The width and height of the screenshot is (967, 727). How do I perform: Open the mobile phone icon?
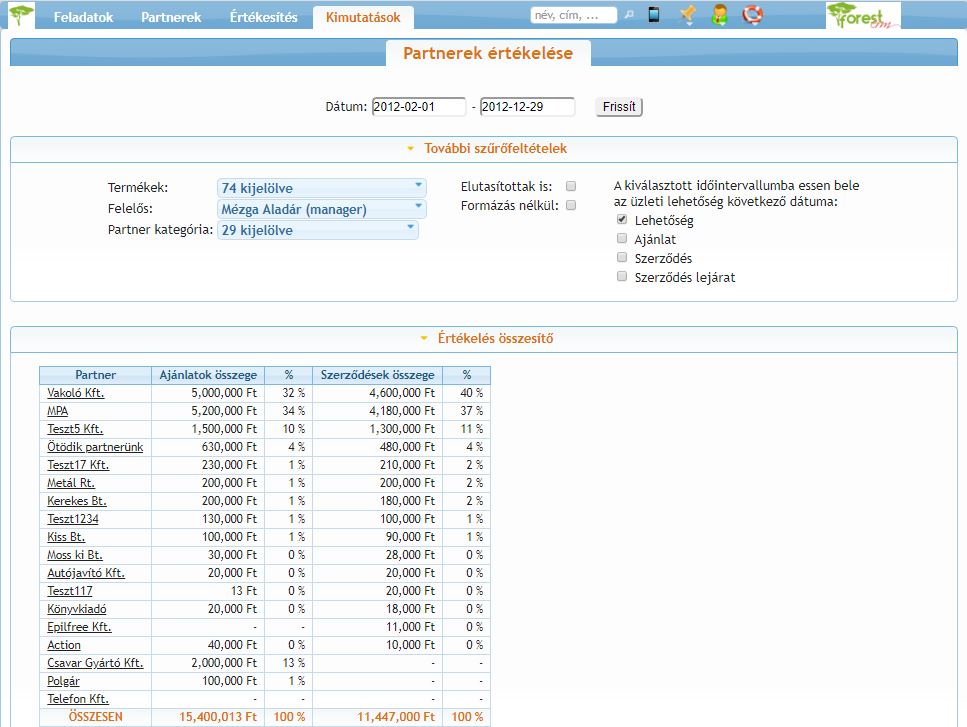click(654, 15)
